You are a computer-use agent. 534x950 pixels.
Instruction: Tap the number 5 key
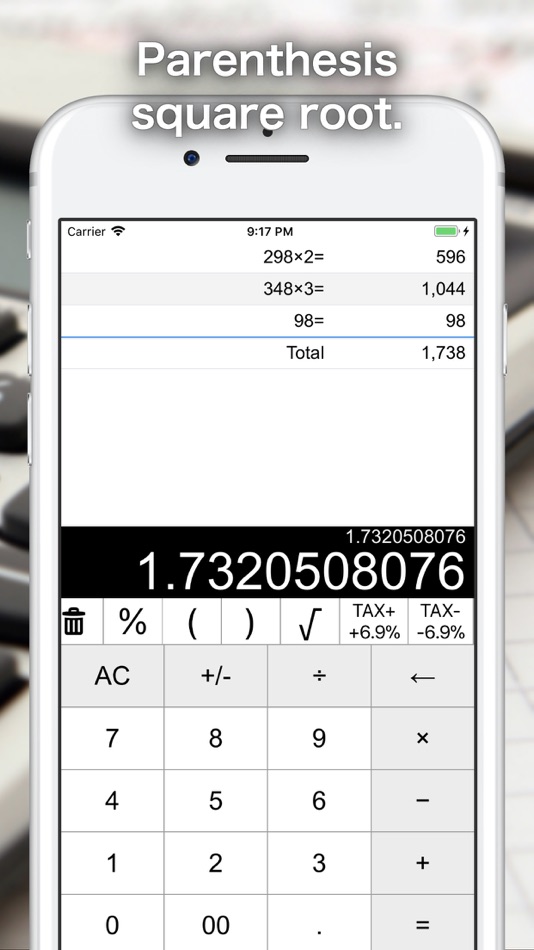216,801
